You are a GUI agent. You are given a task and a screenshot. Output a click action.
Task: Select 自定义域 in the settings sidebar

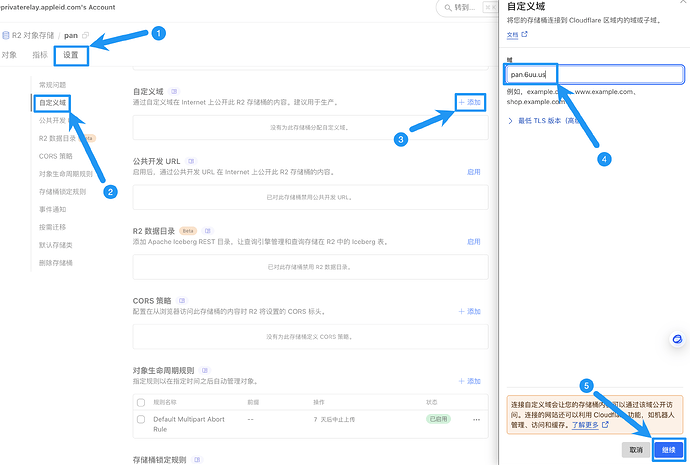[52, 103]
